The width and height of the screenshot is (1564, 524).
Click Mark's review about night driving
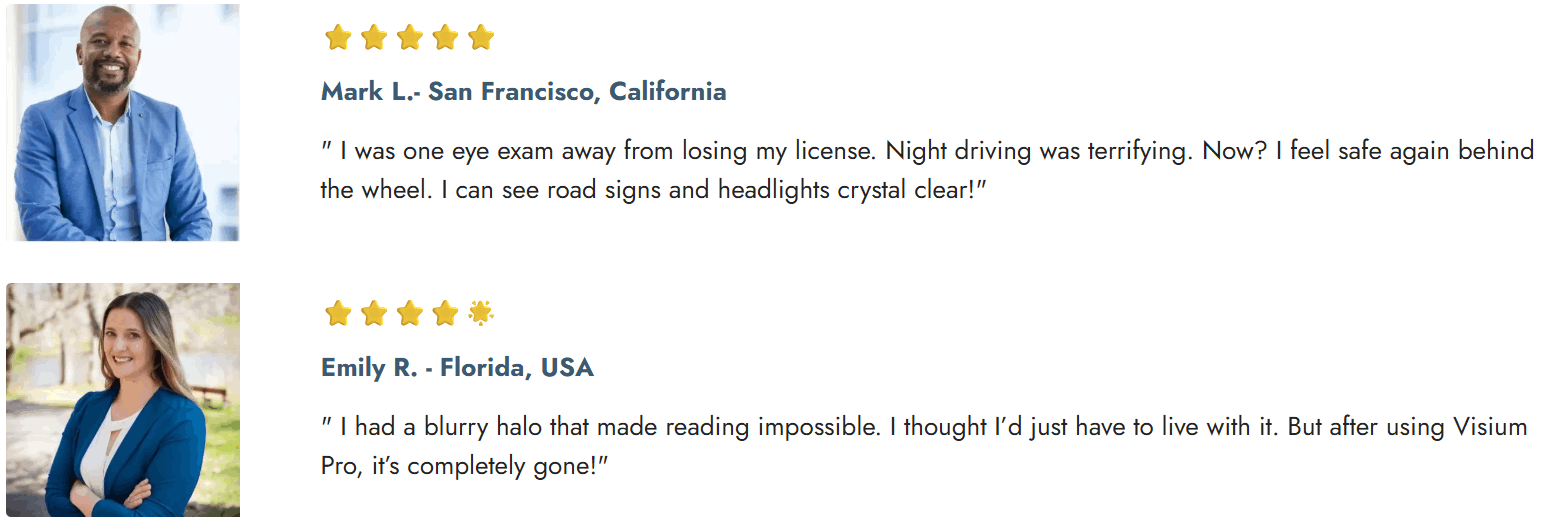(x=926, y=170)
